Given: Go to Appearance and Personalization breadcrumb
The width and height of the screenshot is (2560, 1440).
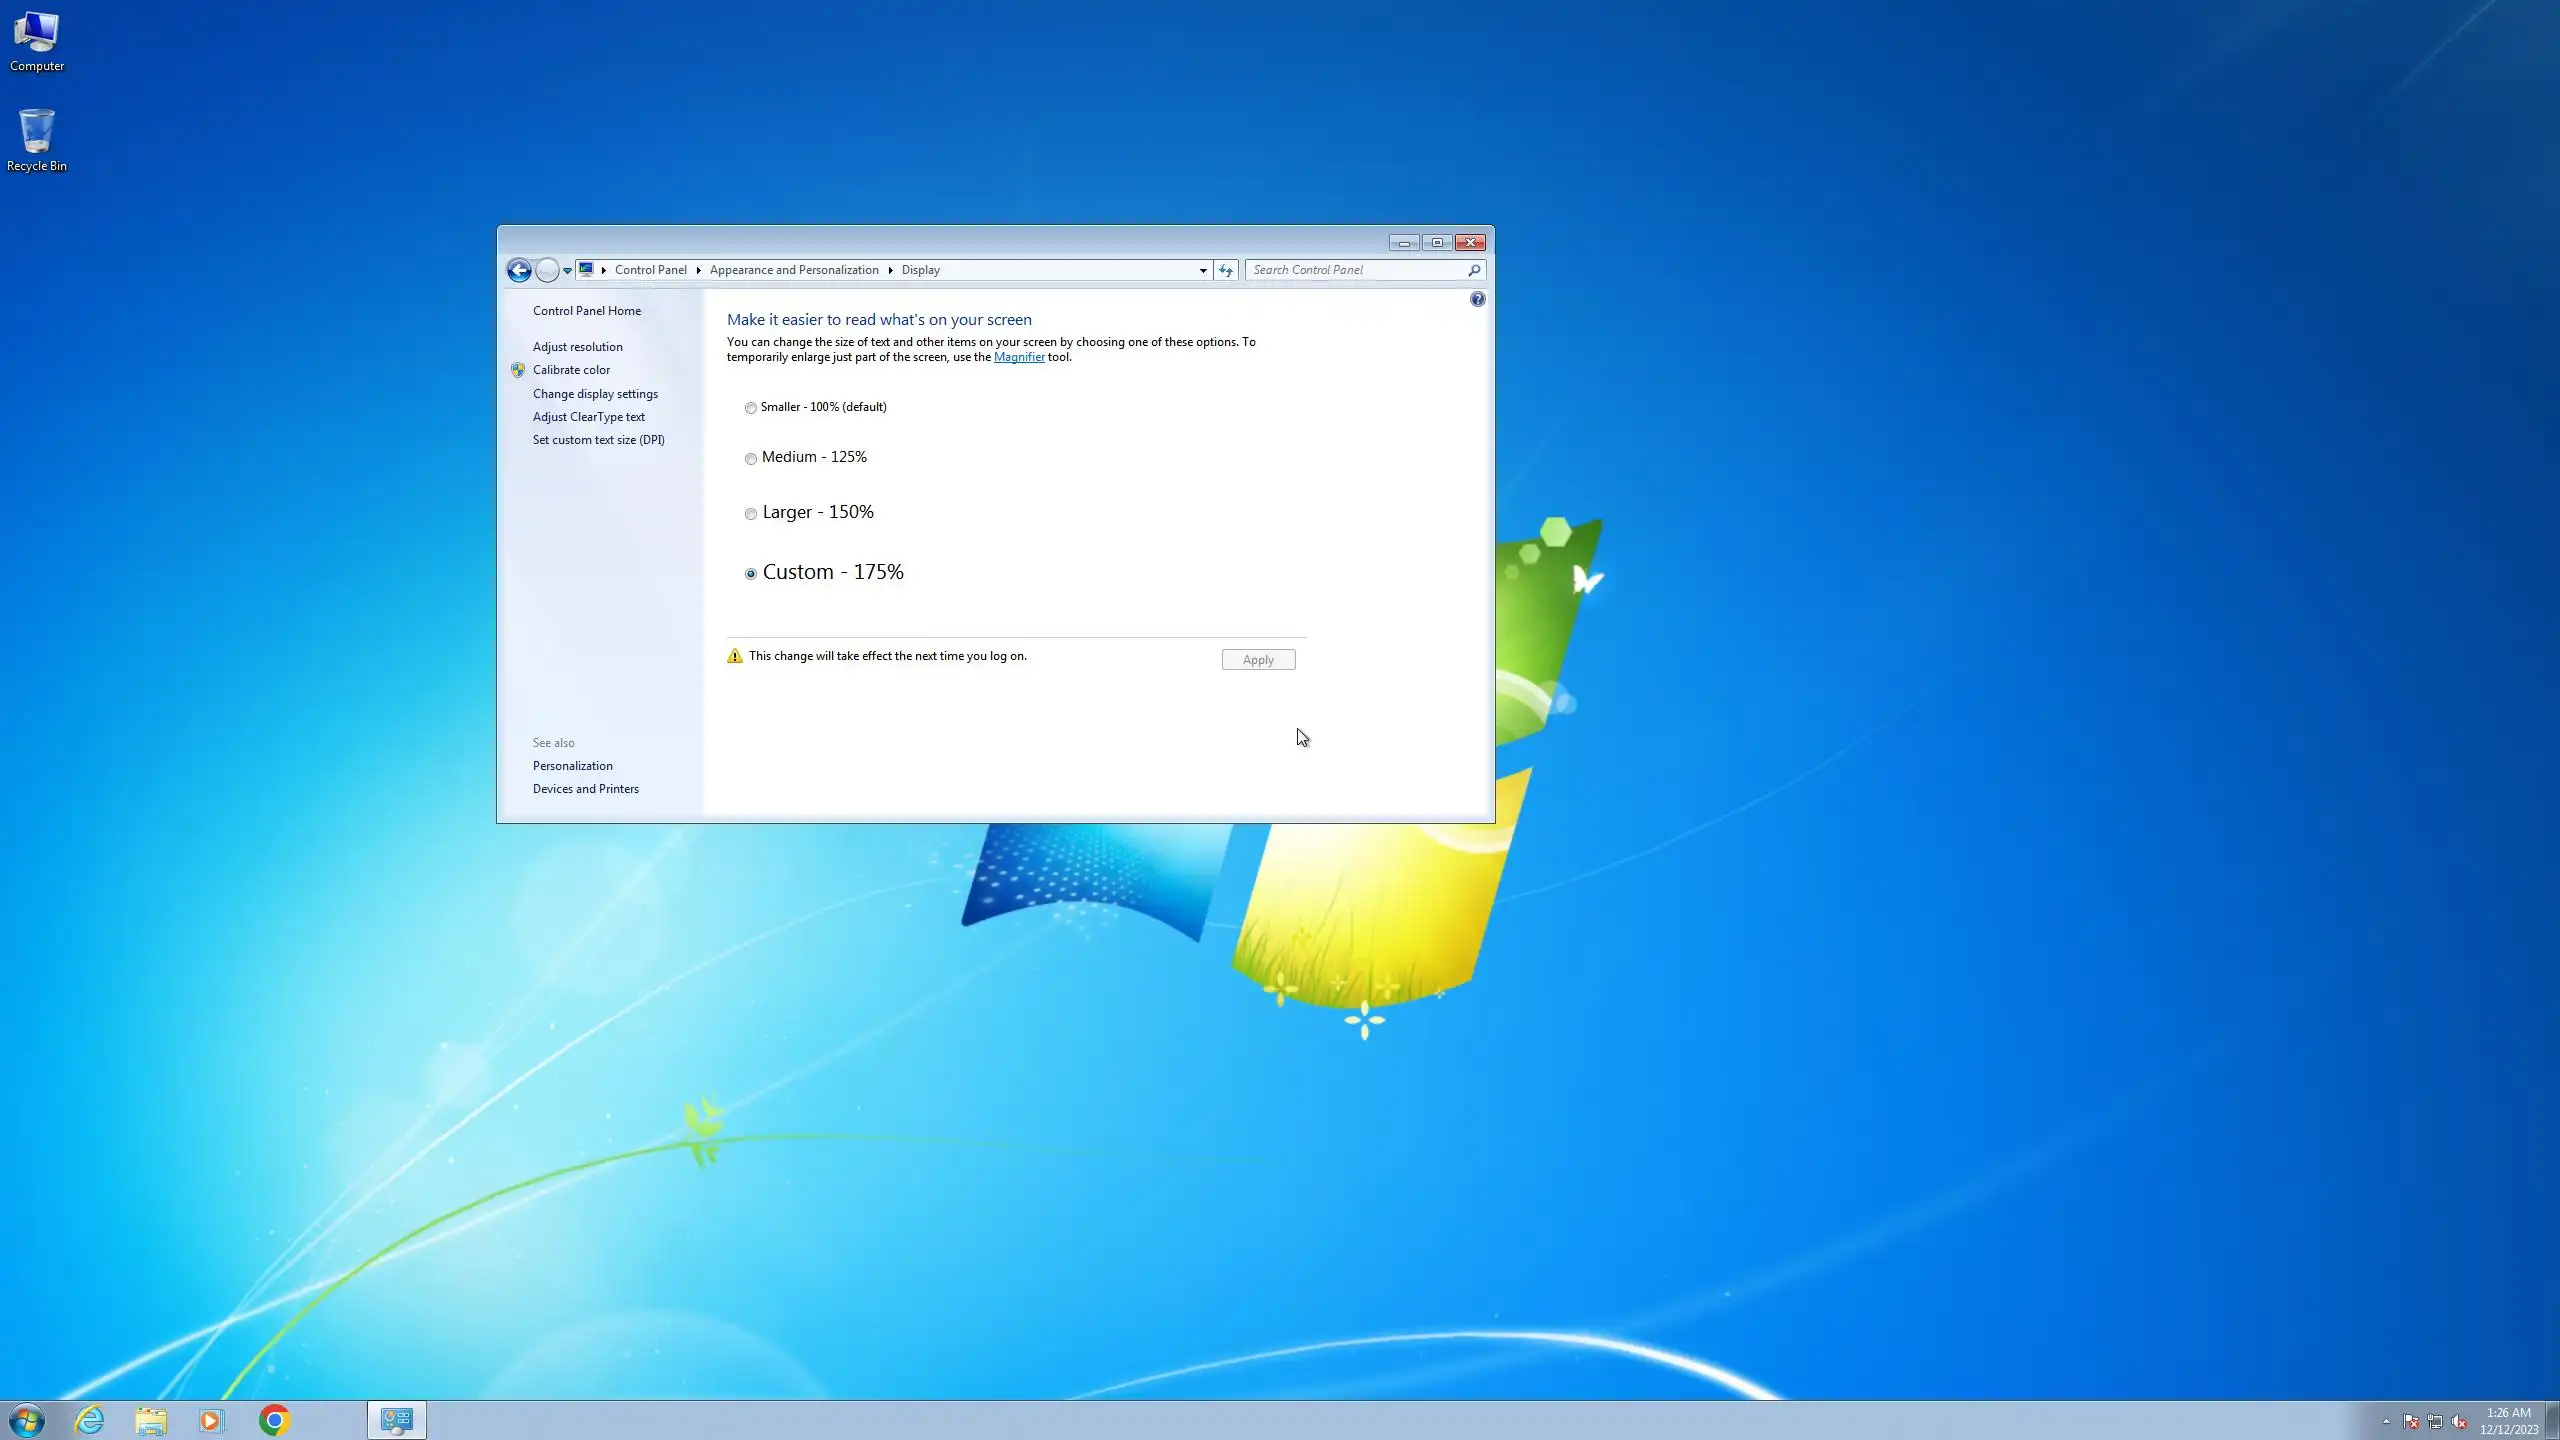Looking at the screenshot, I should [x=794, y=270].
